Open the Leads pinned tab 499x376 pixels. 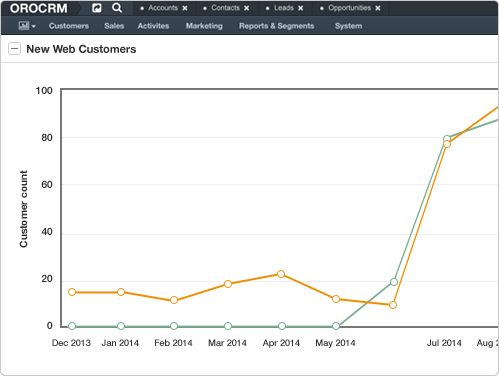[x=284, y=8]
